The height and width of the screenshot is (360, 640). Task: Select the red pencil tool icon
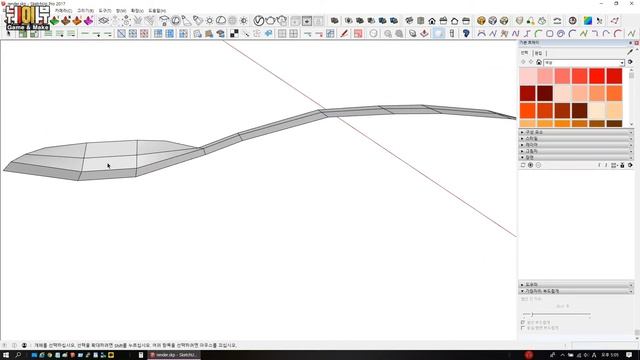pos(344,33)
